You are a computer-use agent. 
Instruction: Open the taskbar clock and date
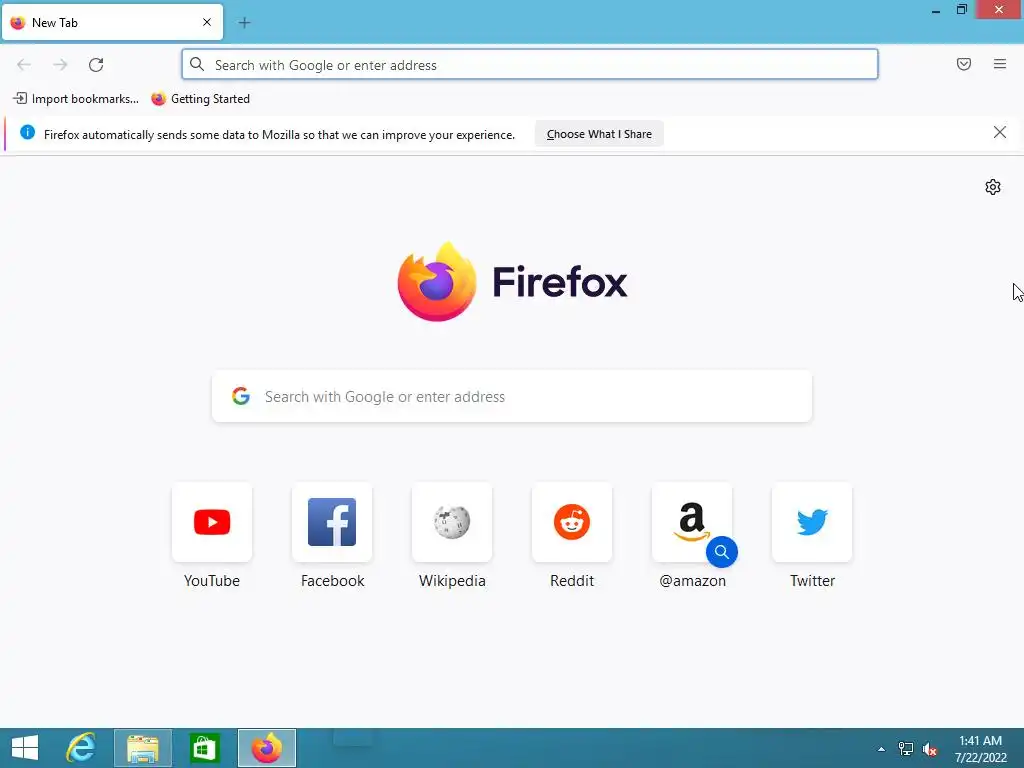[980, 748]
